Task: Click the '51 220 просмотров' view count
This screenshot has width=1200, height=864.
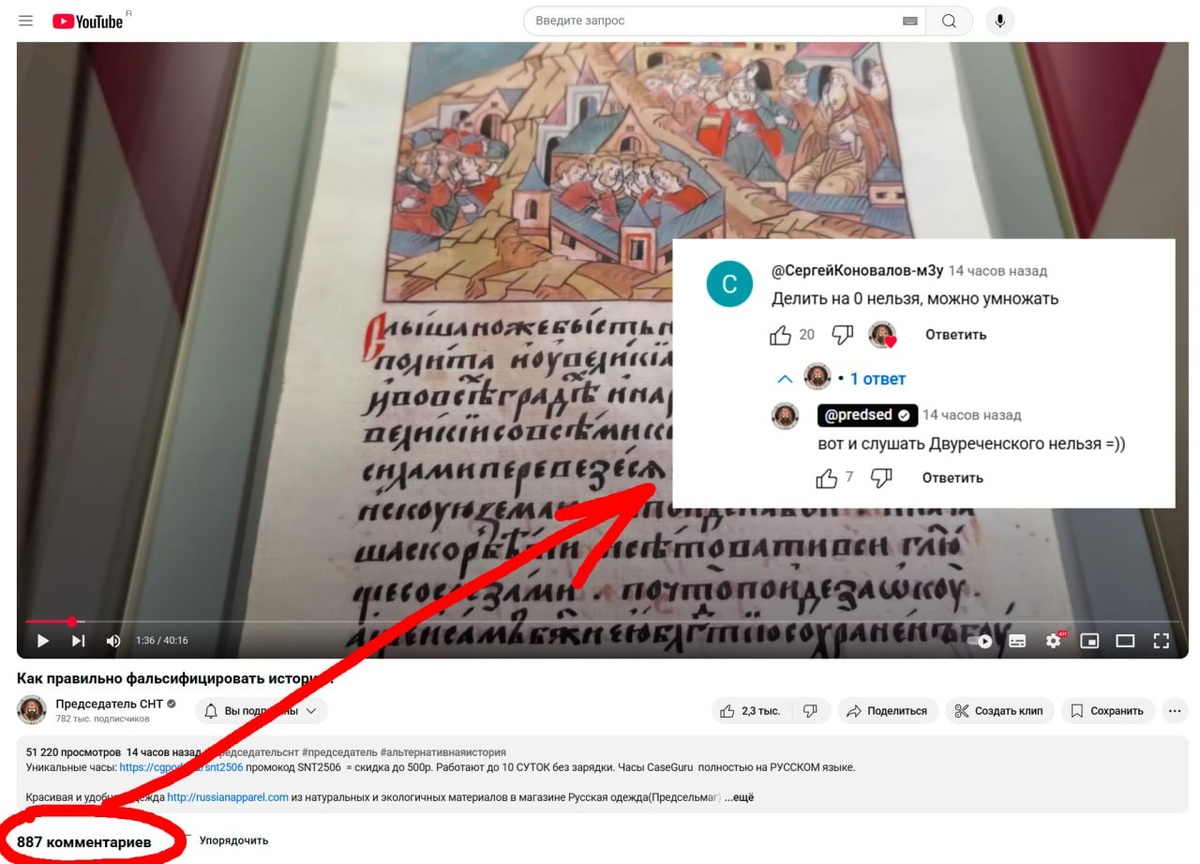Action: coord(71,752)
